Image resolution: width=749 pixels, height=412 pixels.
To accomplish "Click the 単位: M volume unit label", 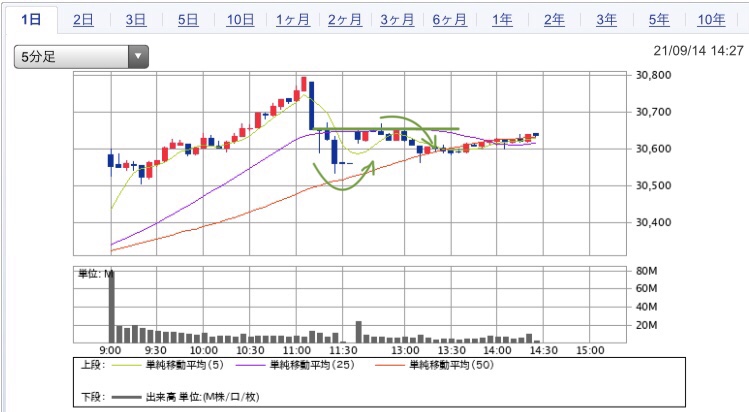I will tap(96, 274).
